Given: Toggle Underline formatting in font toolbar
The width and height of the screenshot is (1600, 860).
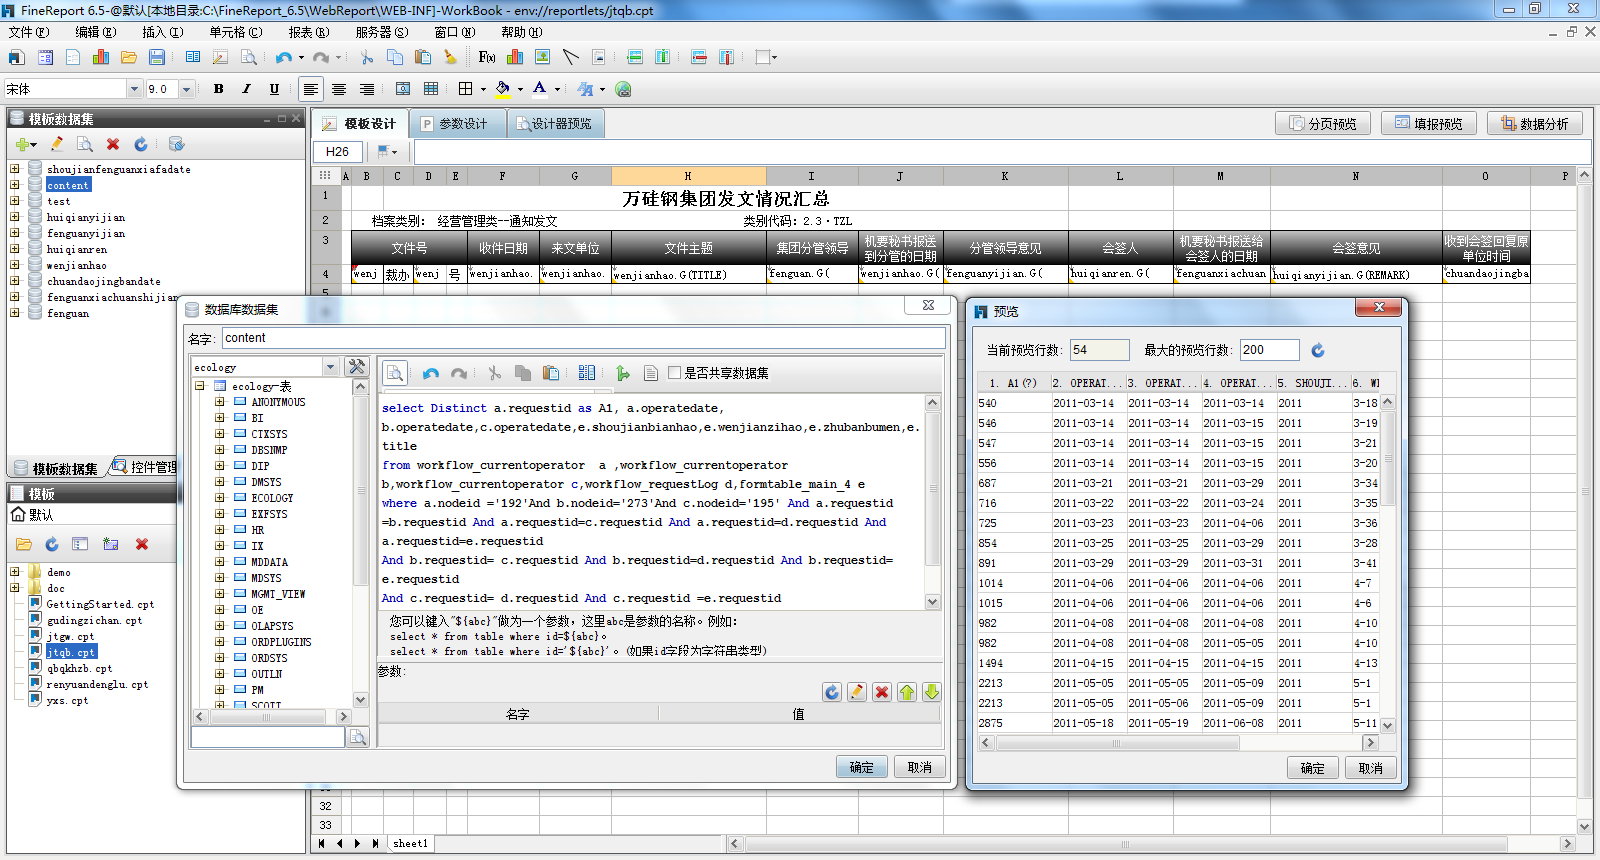Looking at the screenshot, I should (274, 89).
